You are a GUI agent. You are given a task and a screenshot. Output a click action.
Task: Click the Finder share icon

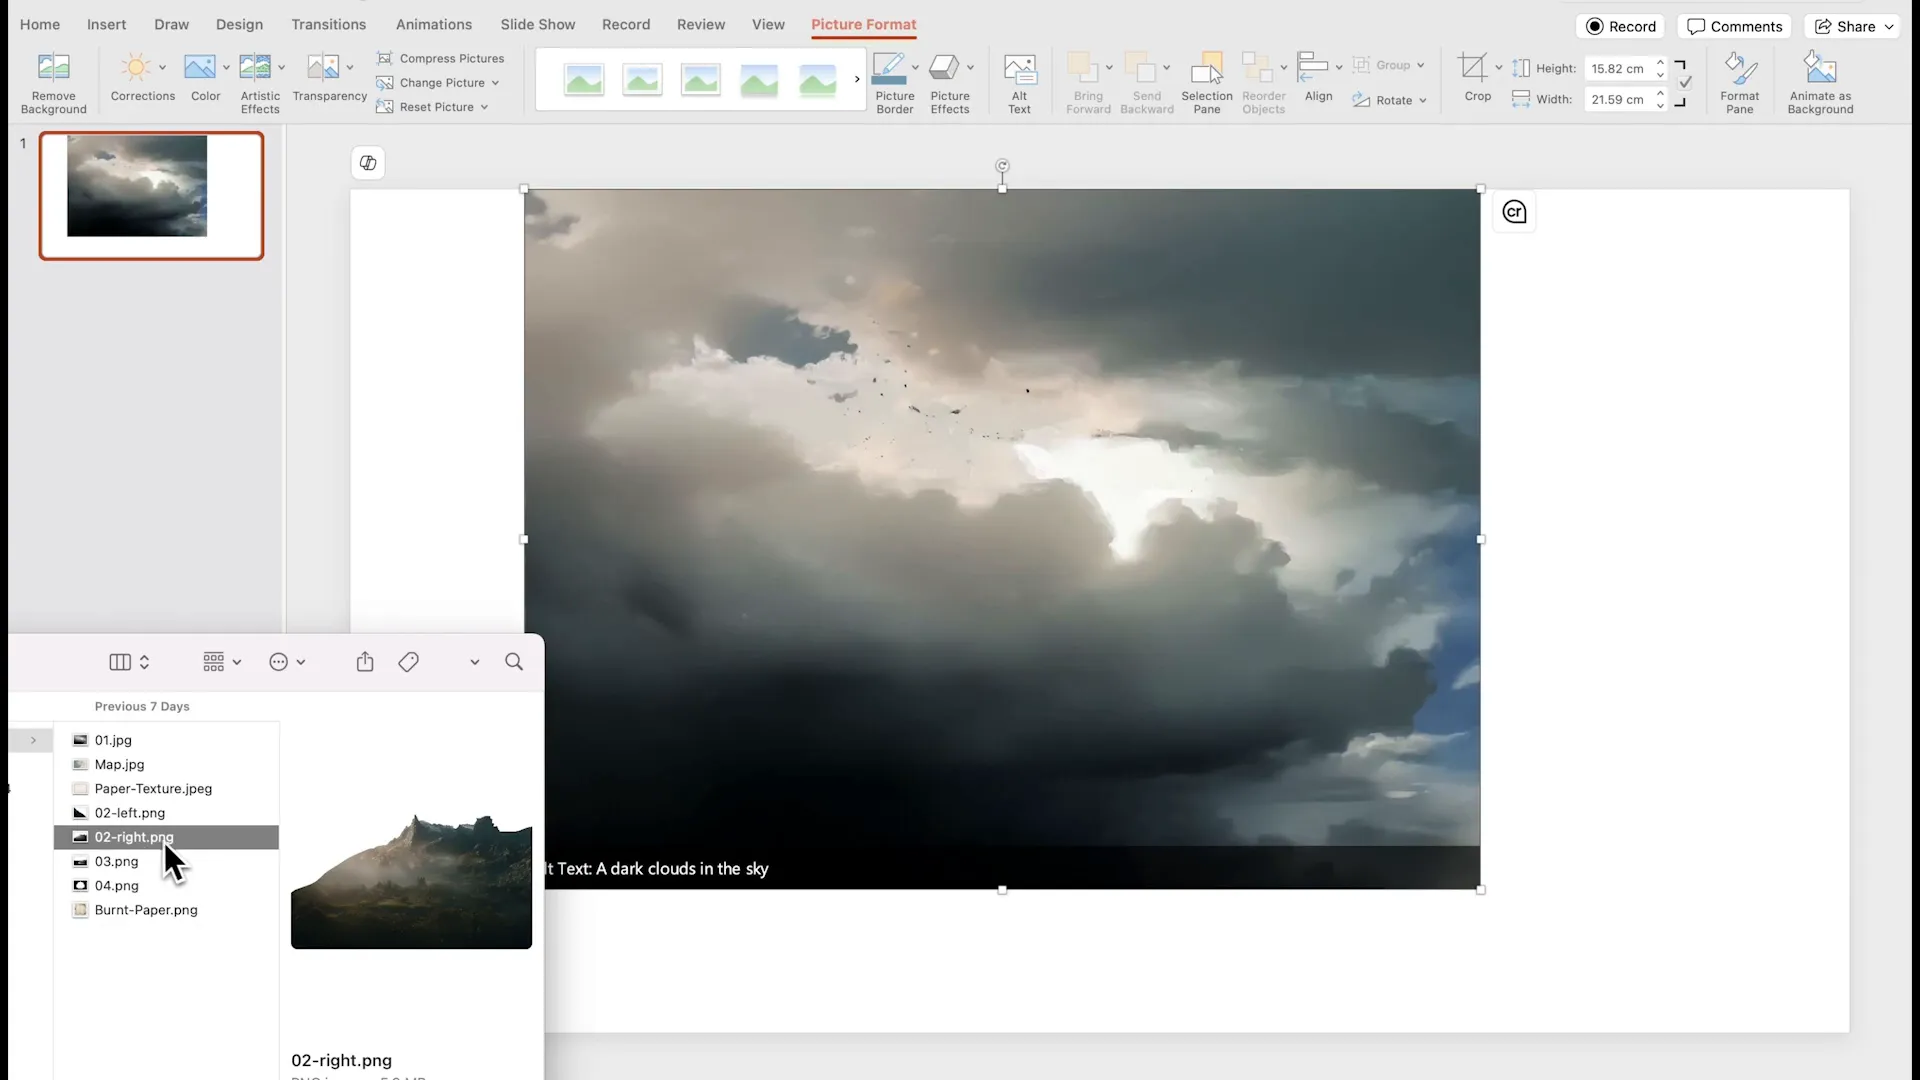click(365, 662)
